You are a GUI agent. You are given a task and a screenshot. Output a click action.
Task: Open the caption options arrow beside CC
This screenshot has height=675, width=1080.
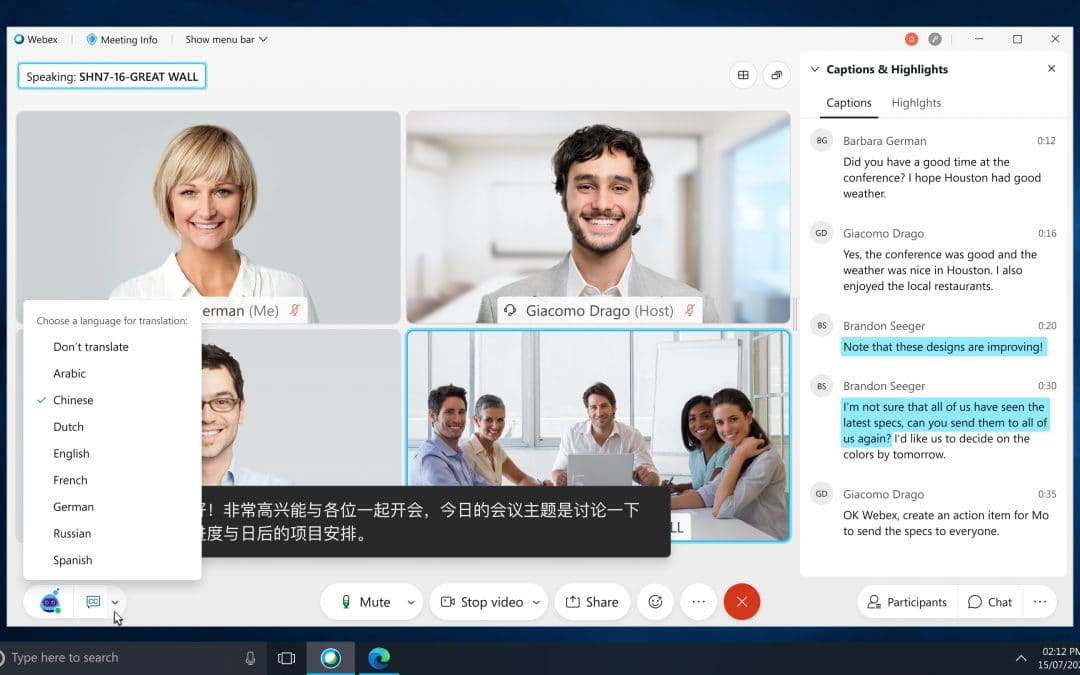pos(115,603)
